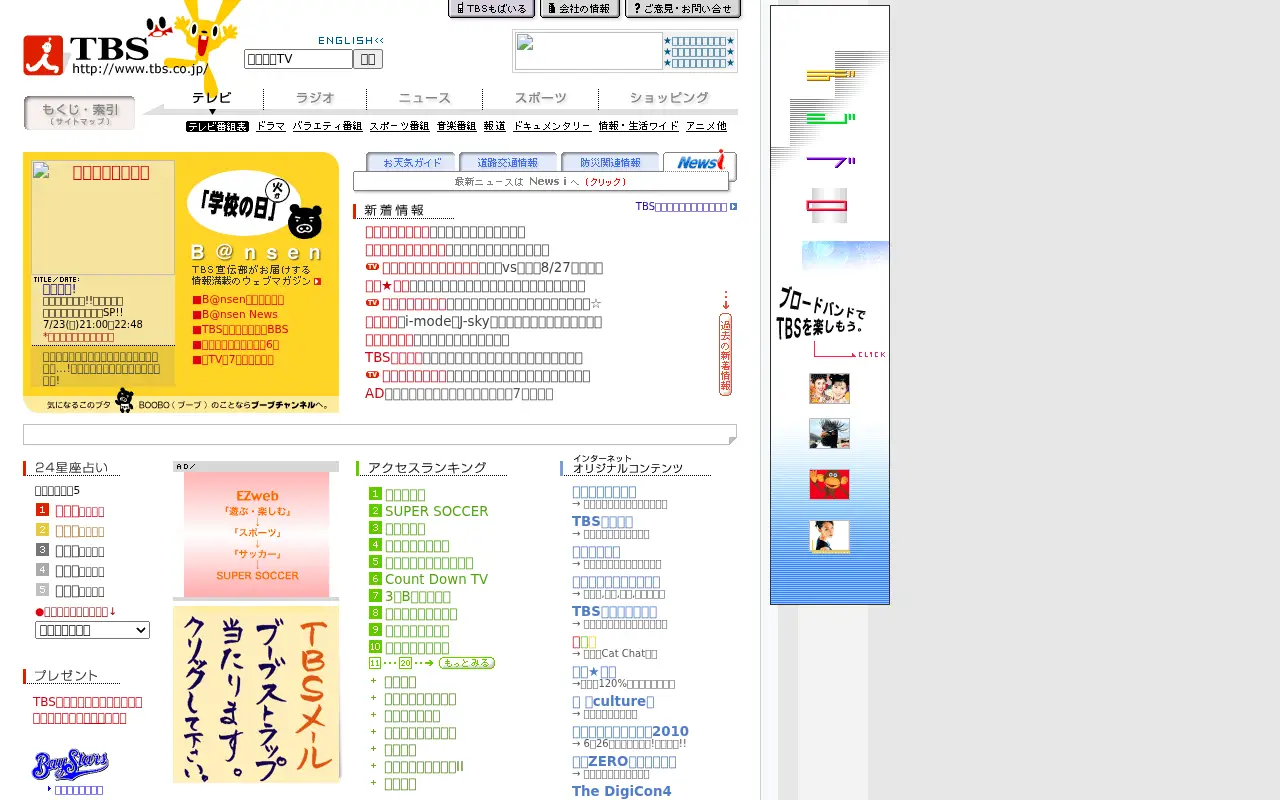
Task: Open the News i tab
Action: pyautogui.click(x=699, y=162)
